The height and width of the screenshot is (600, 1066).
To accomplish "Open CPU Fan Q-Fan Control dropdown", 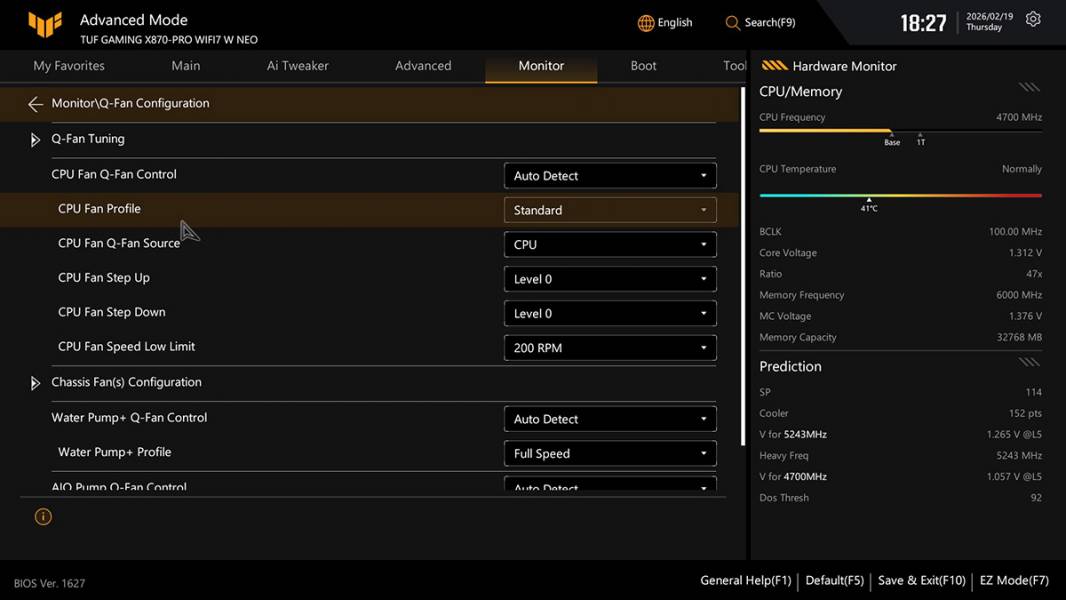I will point(610,176).
